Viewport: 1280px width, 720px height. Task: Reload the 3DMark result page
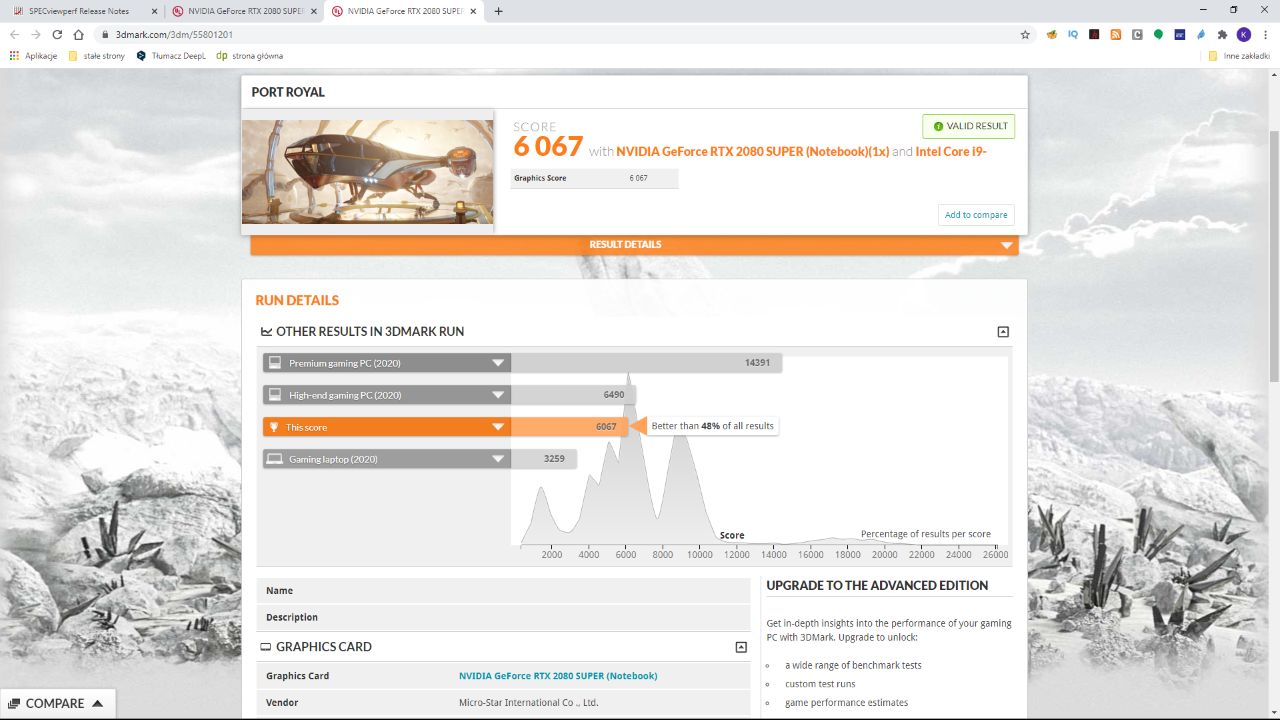coord(57,34)
